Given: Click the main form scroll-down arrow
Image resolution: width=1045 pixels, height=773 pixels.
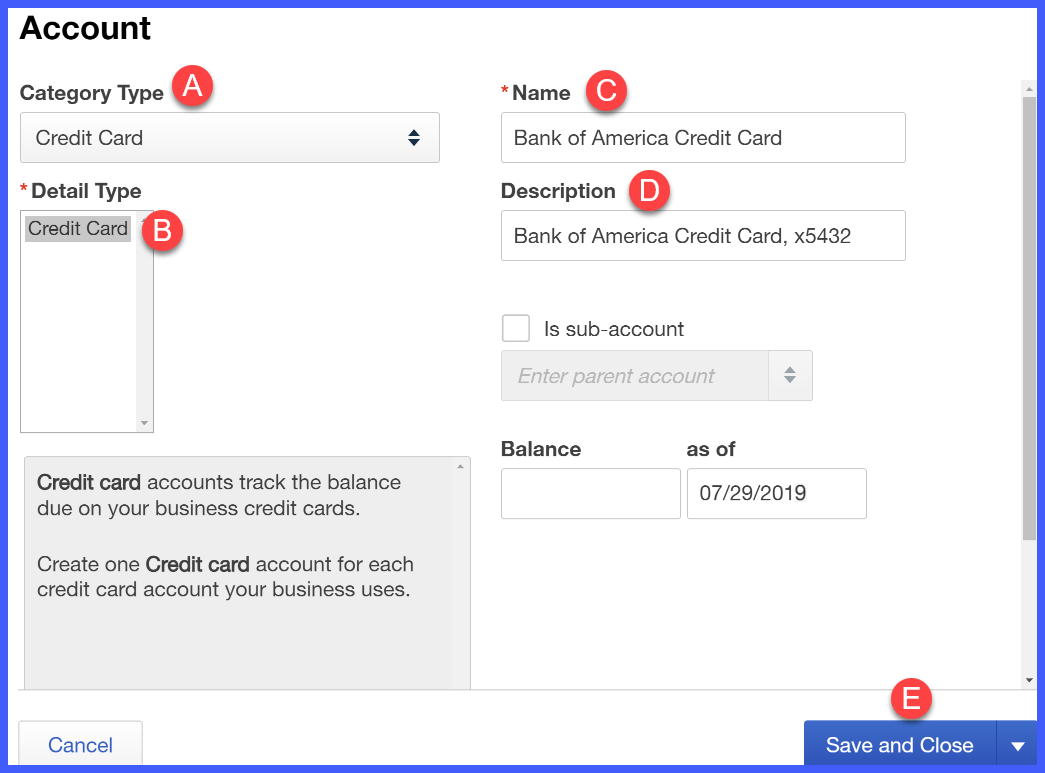Looking at the screenshot, I should coord(1030,680).
